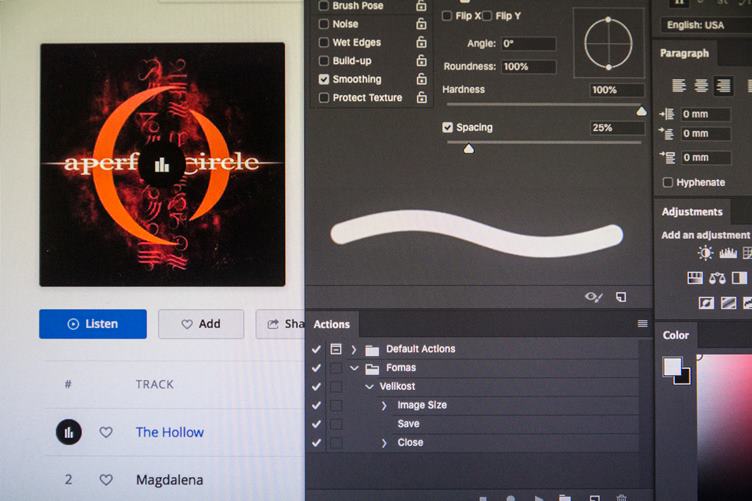Add a Hue/Saturation adjustment
Screen dimensions: 752x501
694,278
